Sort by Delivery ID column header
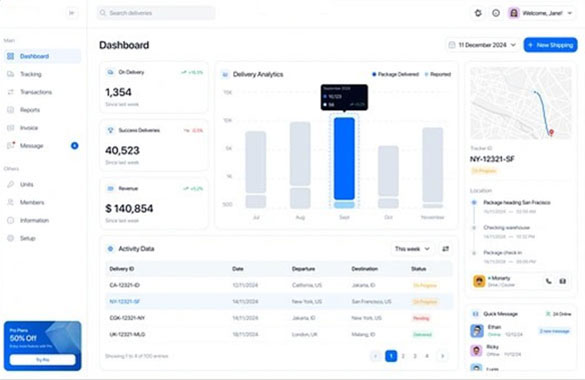 coord(122,269)
